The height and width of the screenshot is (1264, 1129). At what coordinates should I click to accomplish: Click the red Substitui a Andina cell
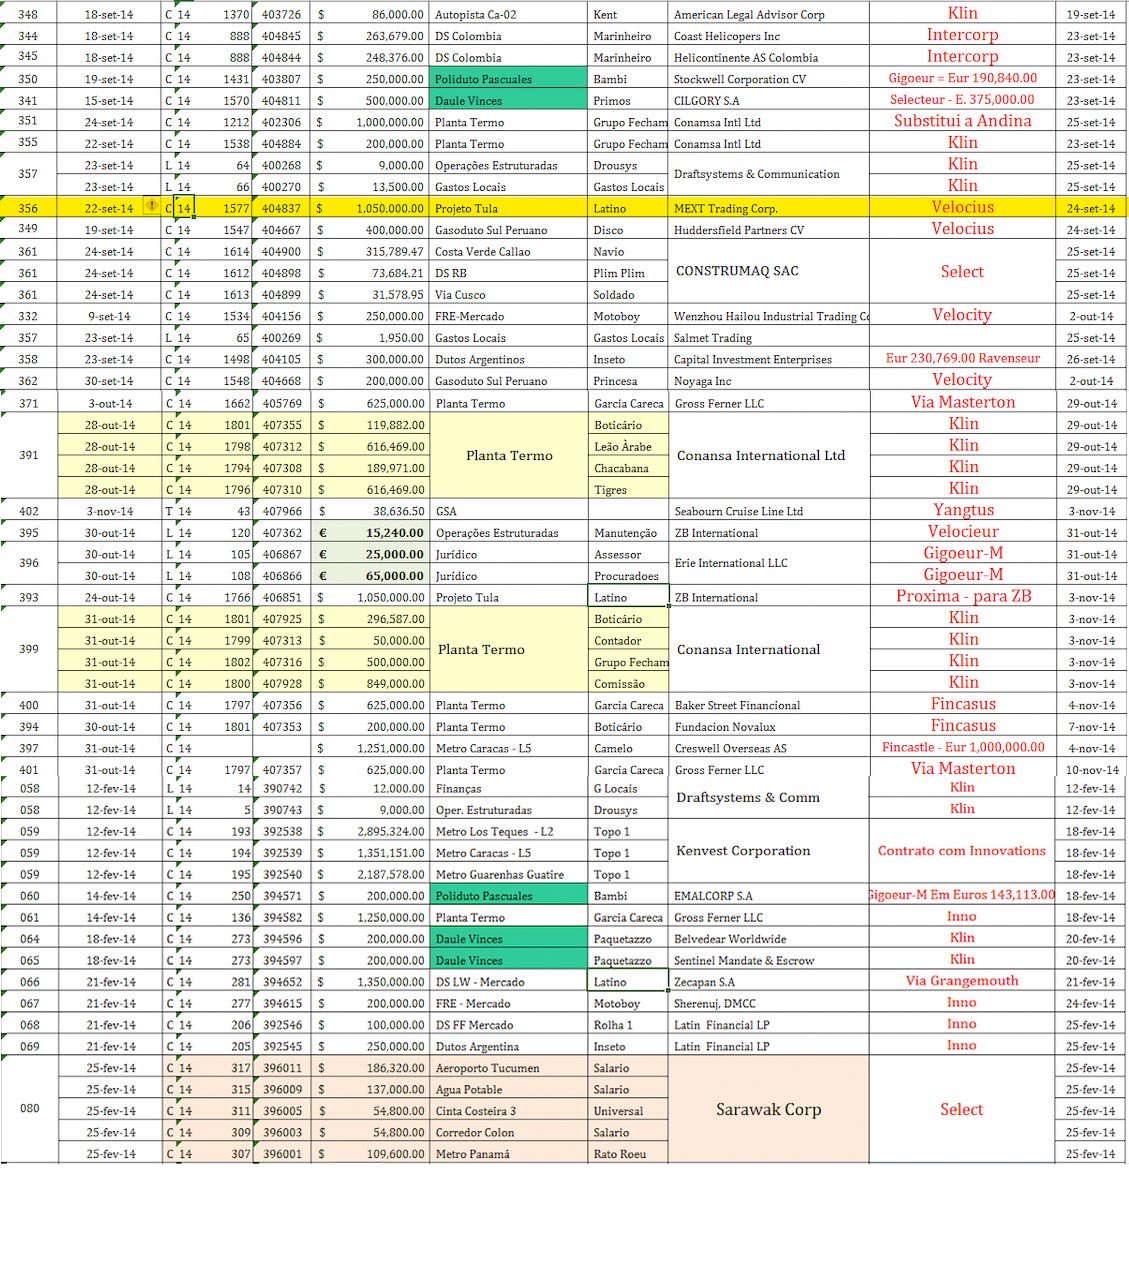(962, 121)
